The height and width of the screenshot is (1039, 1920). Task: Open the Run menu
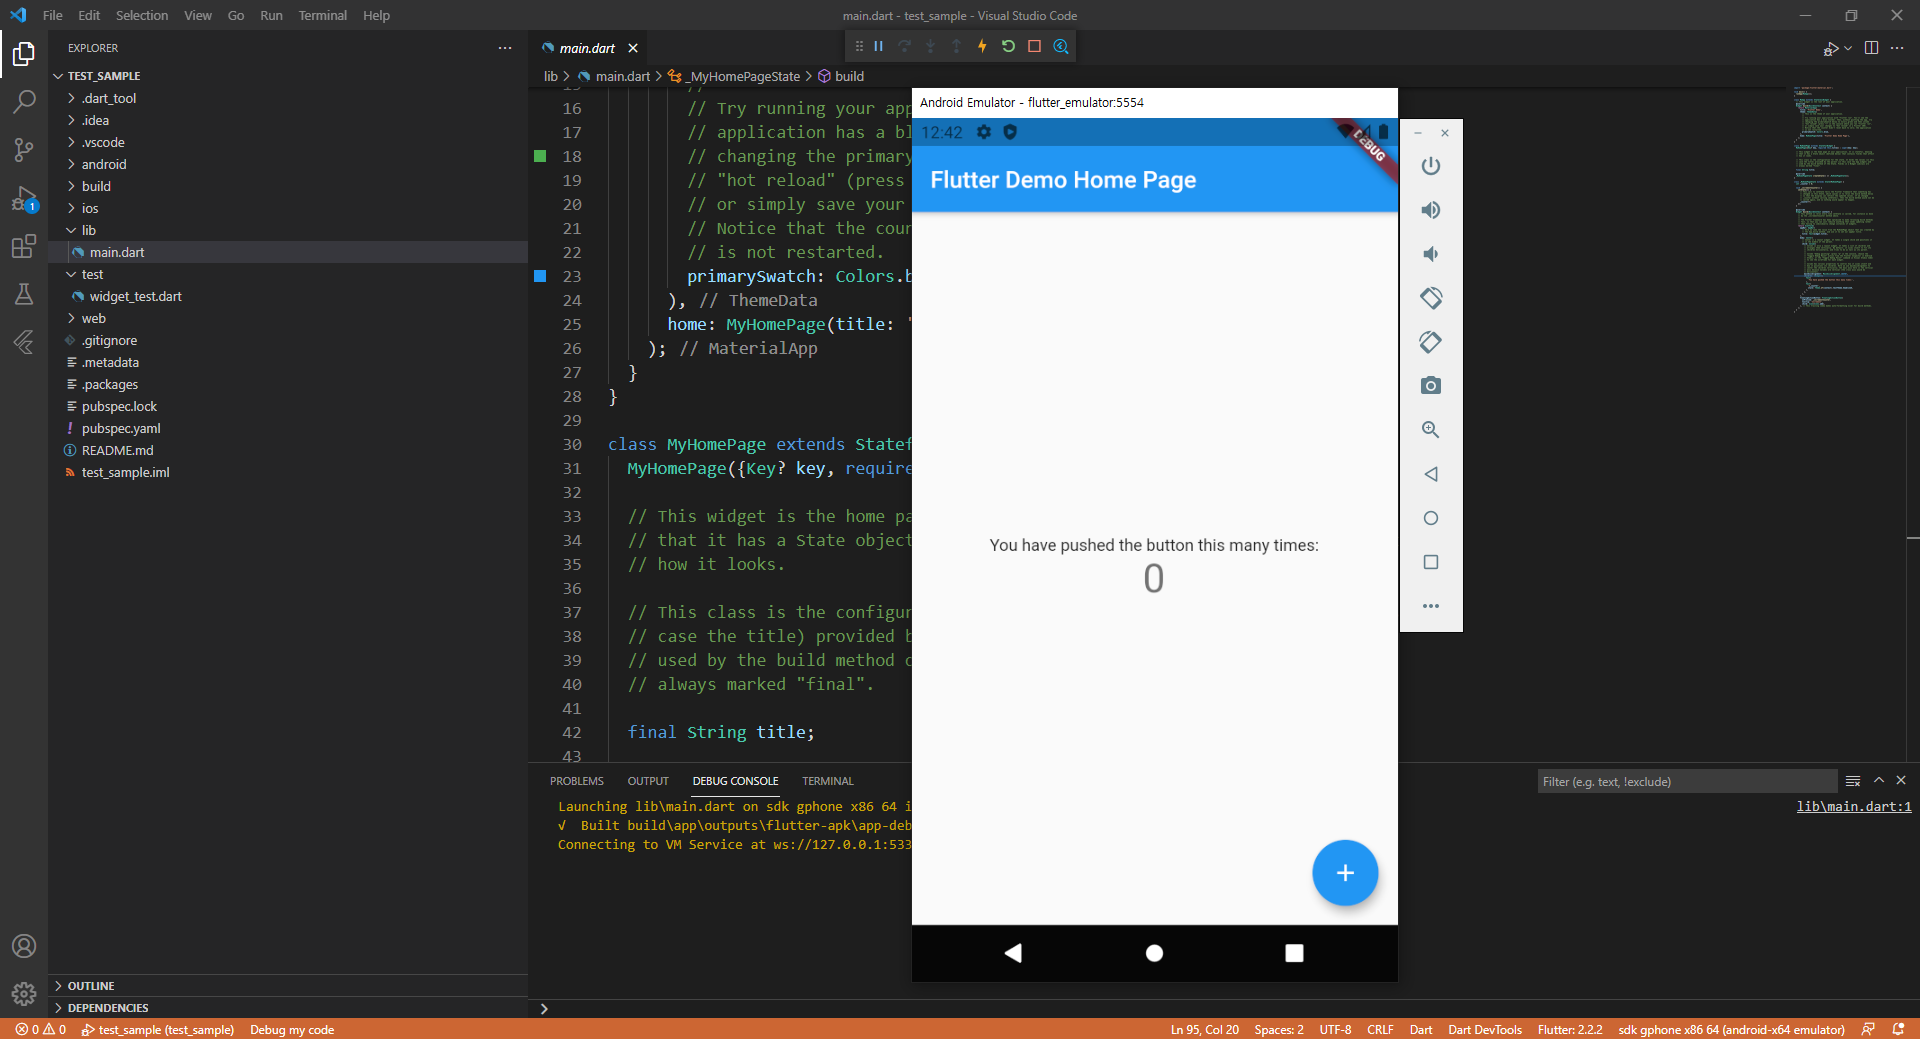[271, 15]
